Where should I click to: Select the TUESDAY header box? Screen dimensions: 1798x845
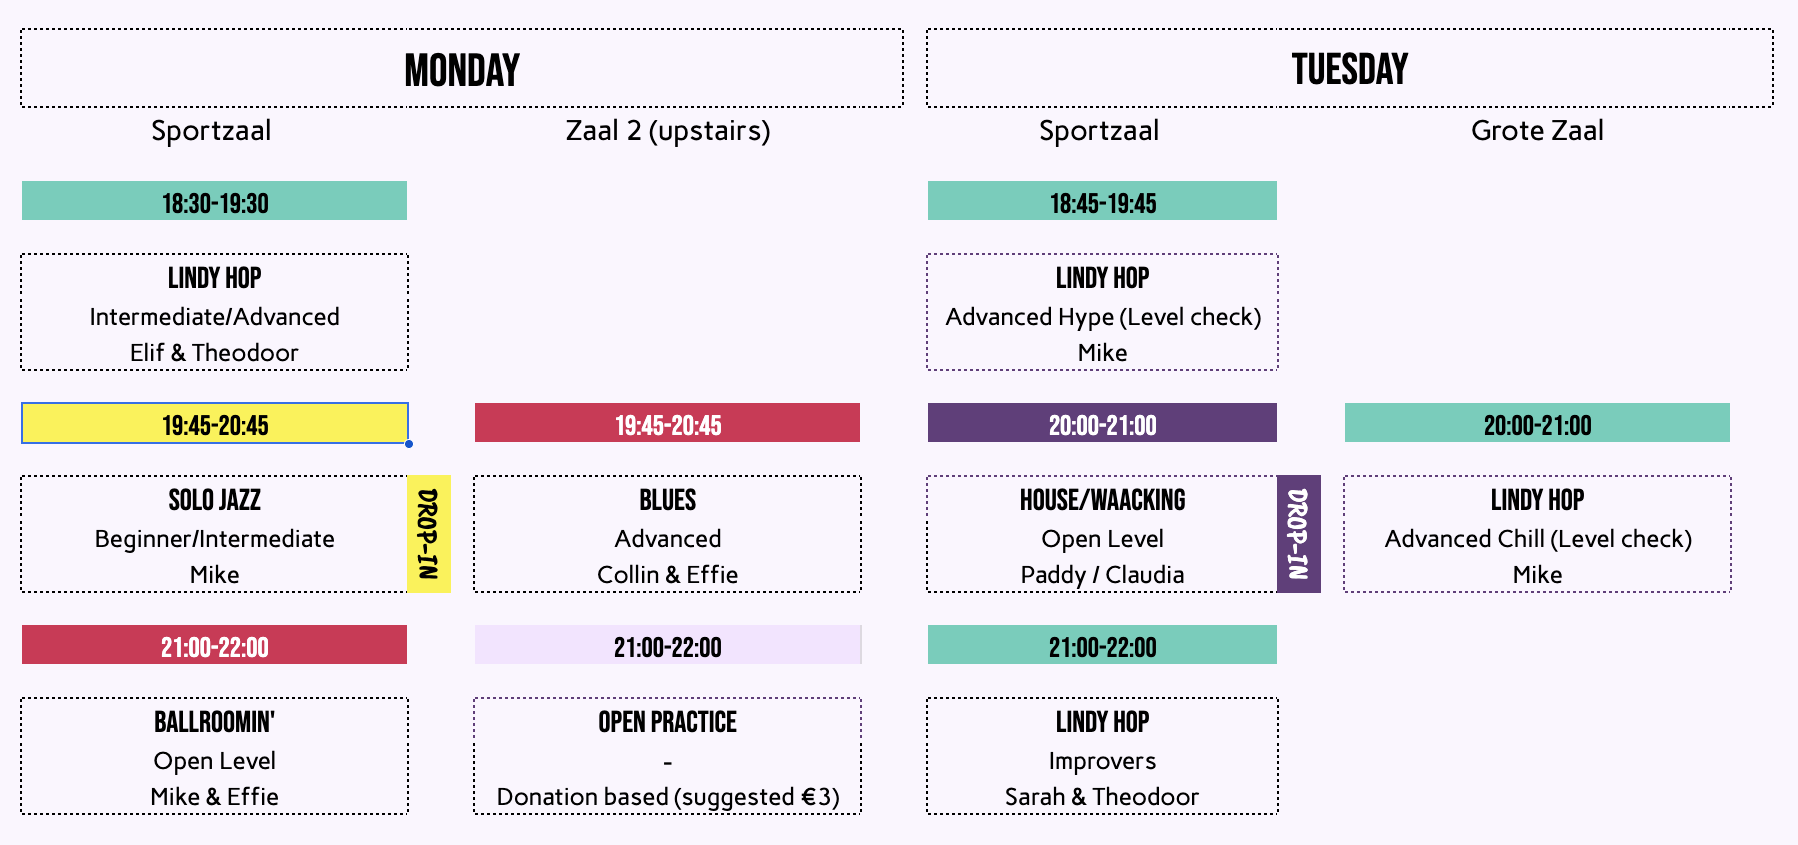(x=1349, y=69)
